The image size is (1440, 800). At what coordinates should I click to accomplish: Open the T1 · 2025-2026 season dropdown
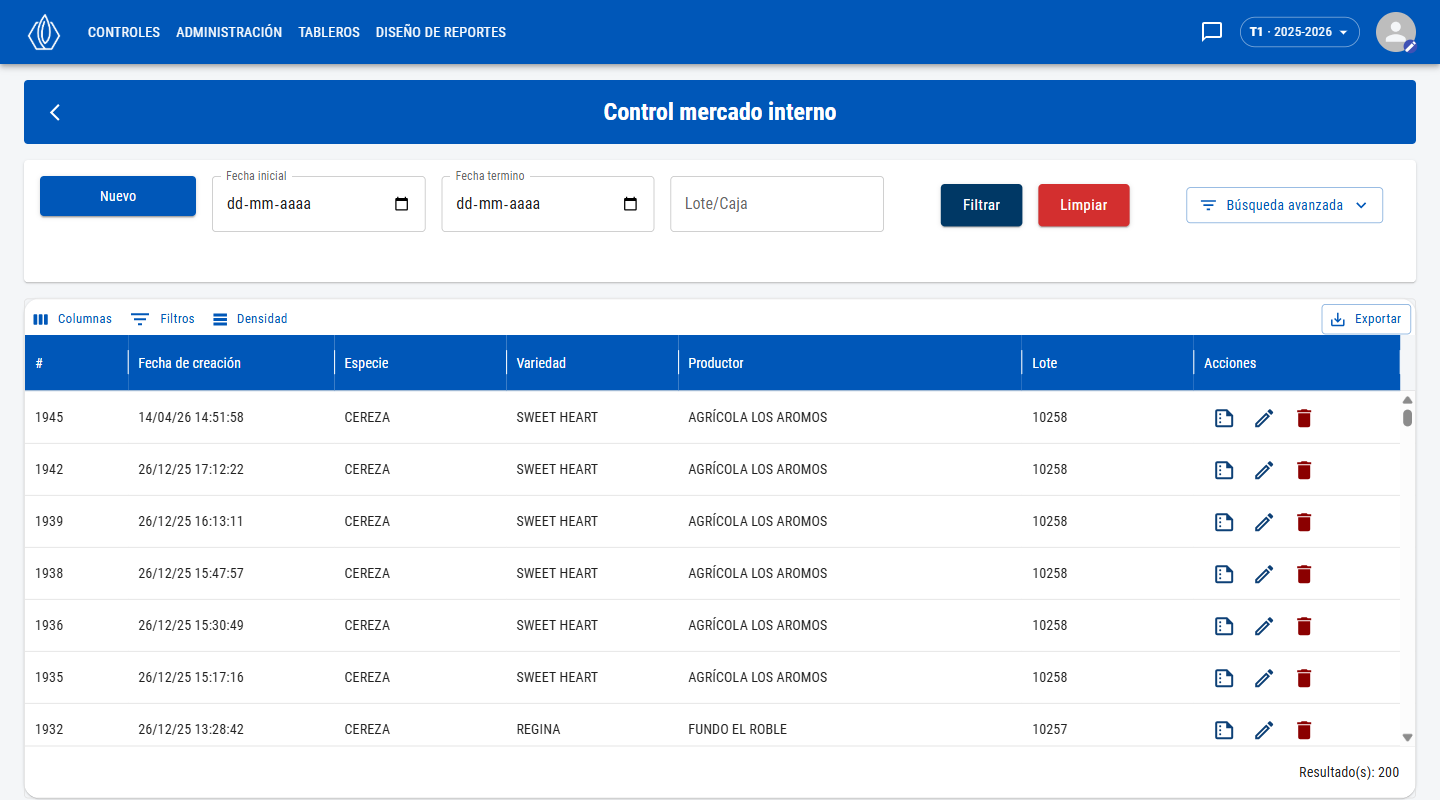tap(1299, 32)
